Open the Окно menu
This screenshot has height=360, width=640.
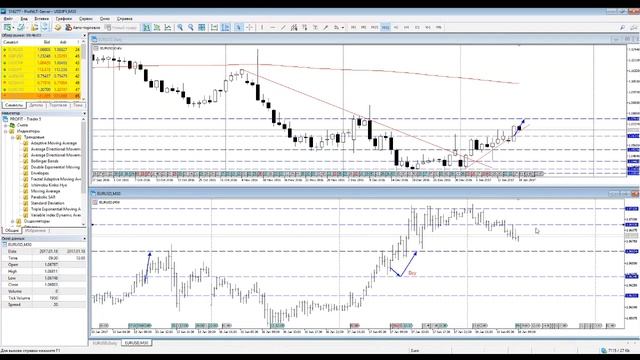tap(104, 19)
